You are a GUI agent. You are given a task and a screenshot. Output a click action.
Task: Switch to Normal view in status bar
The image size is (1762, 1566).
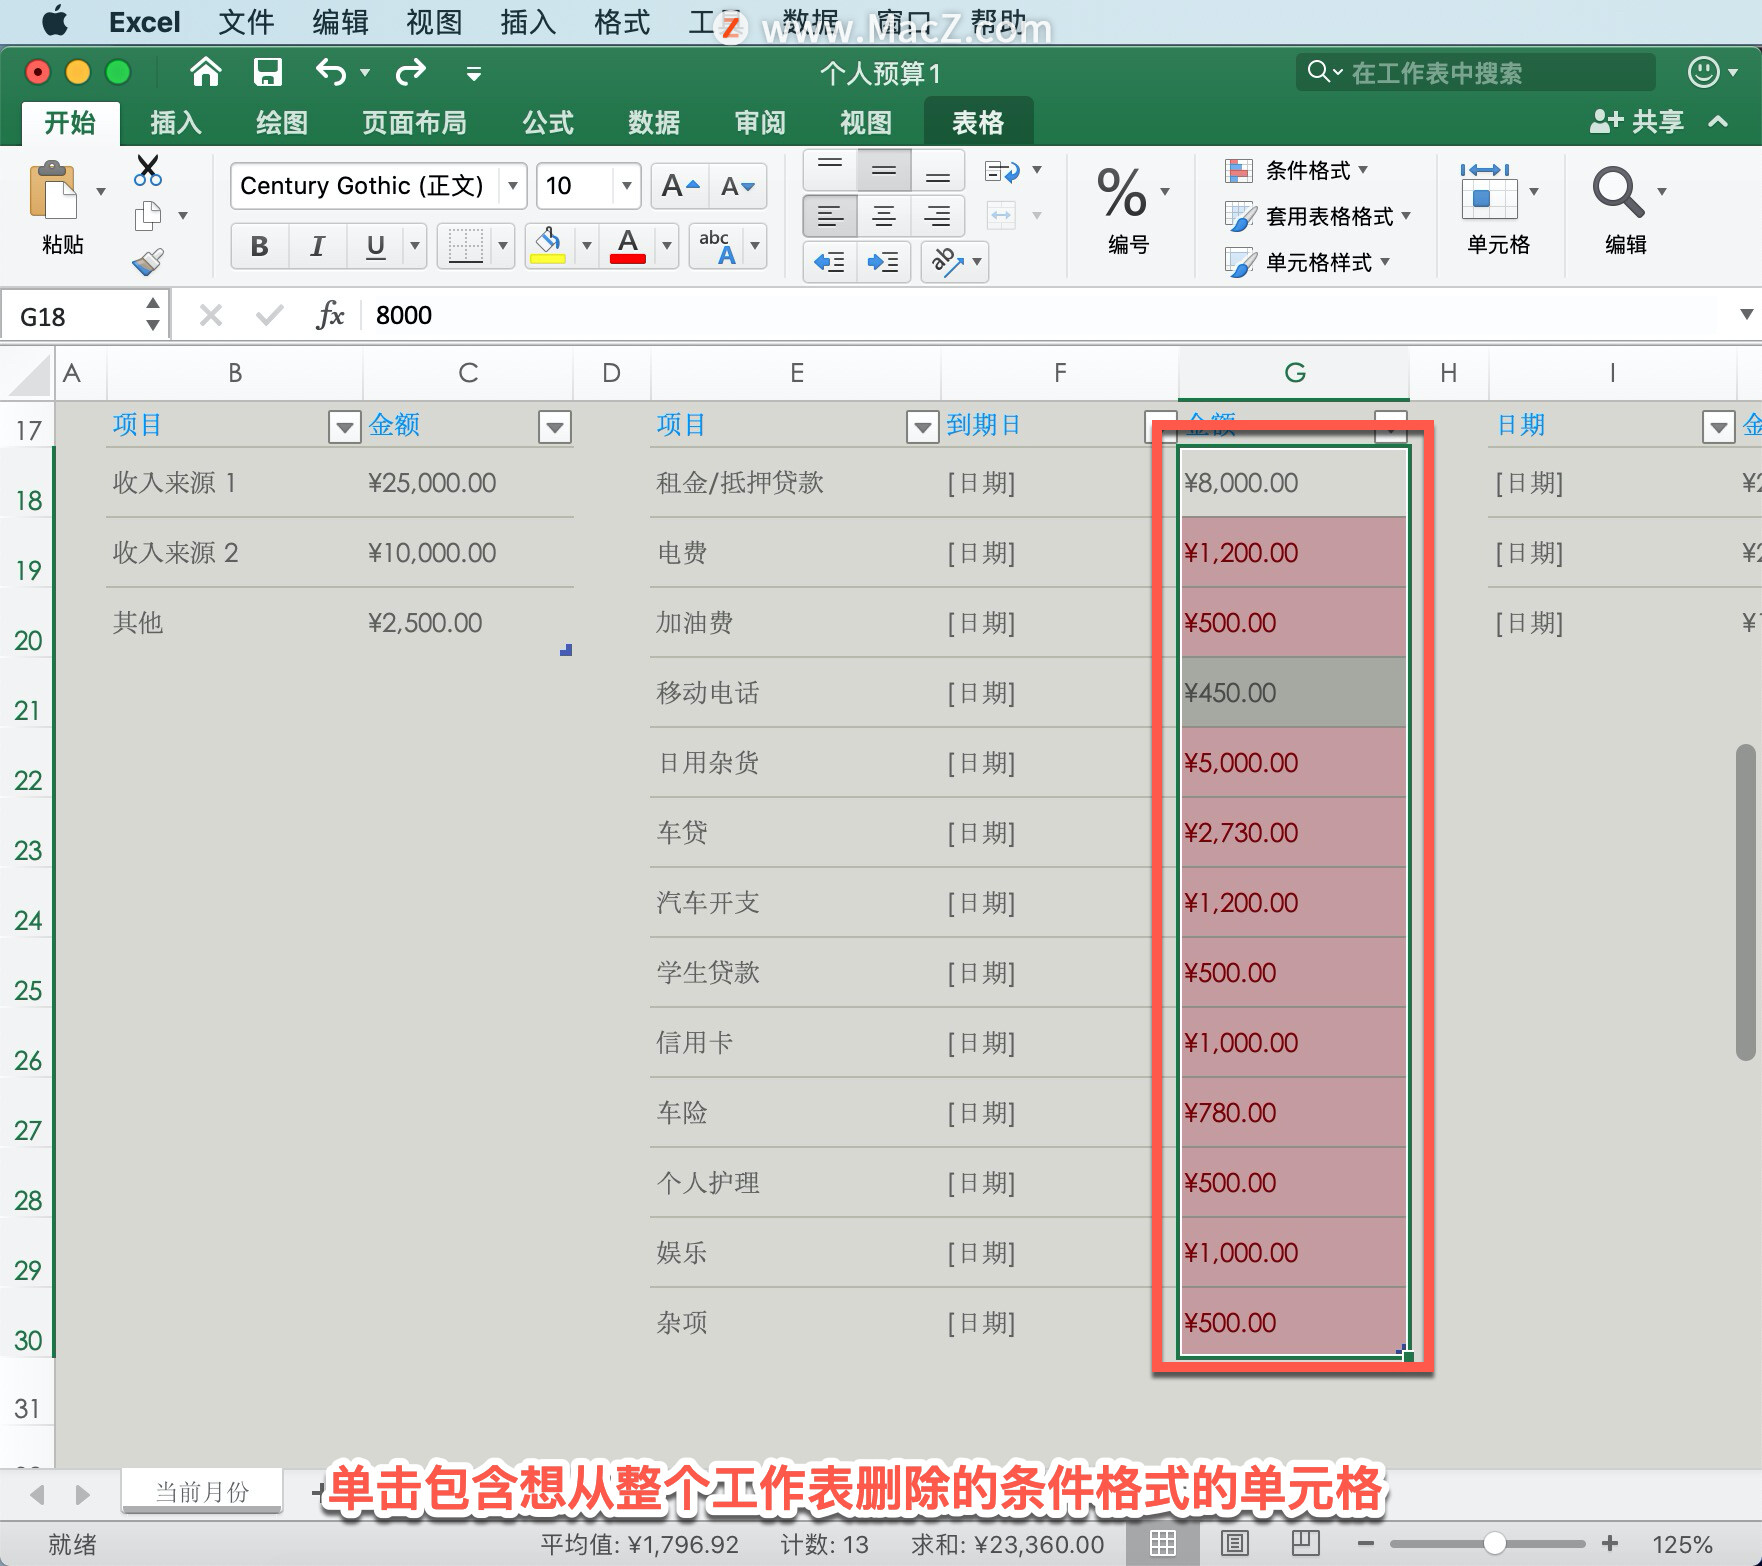(1162, 1543)
